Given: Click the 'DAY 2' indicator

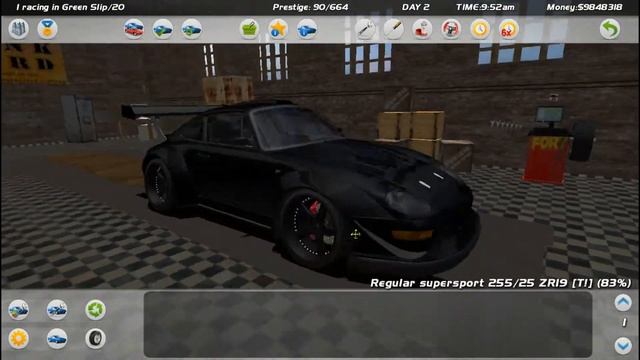Looking at the screenshot, I should pyautogui.click(x=415, y=7).
